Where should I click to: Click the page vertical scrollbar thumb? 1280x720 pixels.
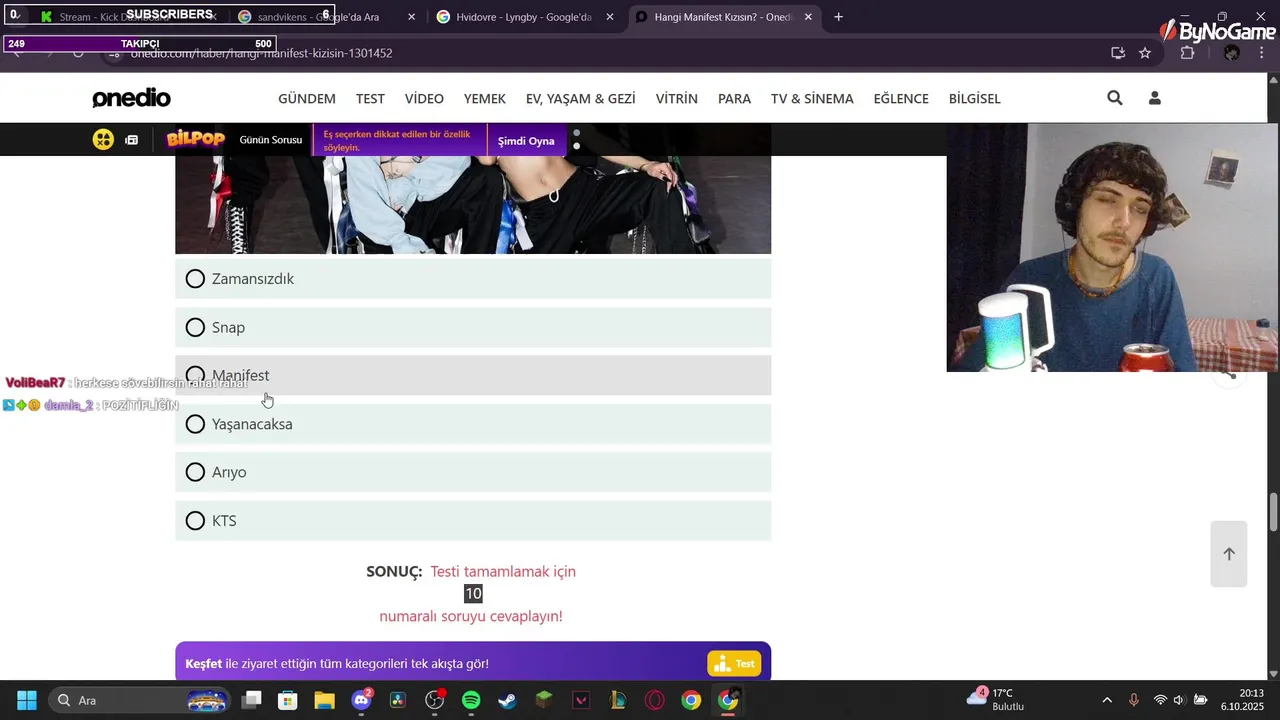click(1273, 512)
